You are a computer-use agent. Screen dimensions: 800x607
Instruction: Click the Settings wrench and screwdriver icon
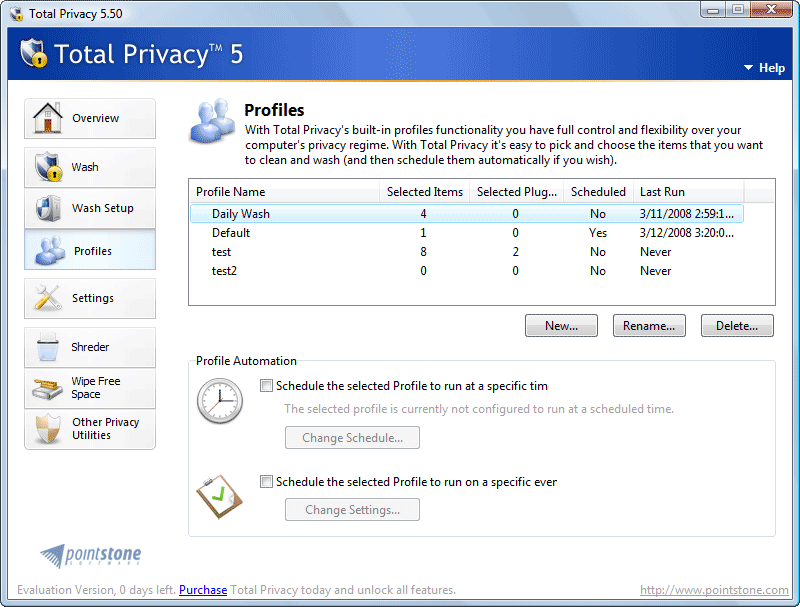pos(47,297)
